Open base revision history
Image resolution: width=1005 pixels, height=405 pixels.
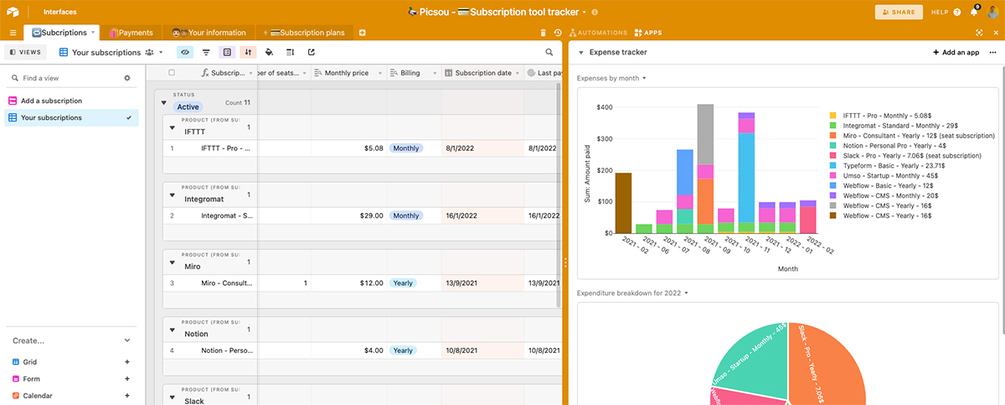coord(558,33)
